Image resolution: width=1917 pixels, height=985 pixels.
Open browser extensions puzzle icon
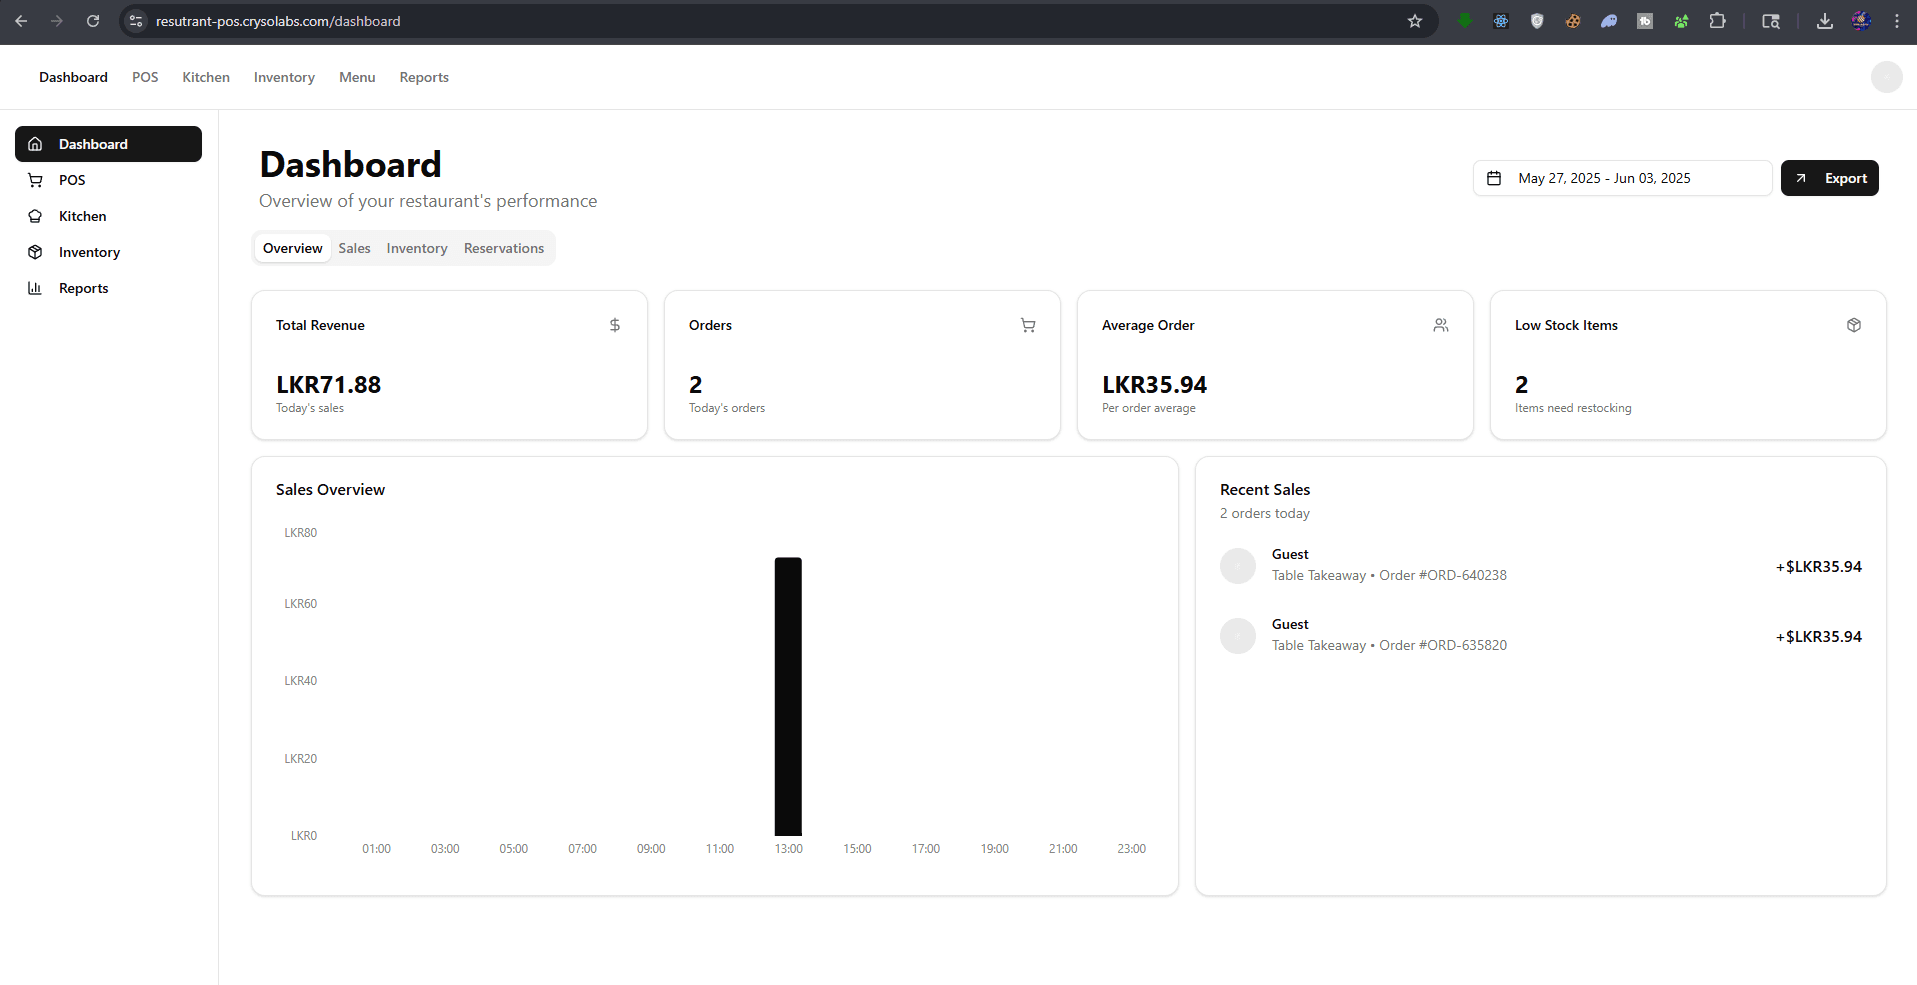[x=1717, y=21]
